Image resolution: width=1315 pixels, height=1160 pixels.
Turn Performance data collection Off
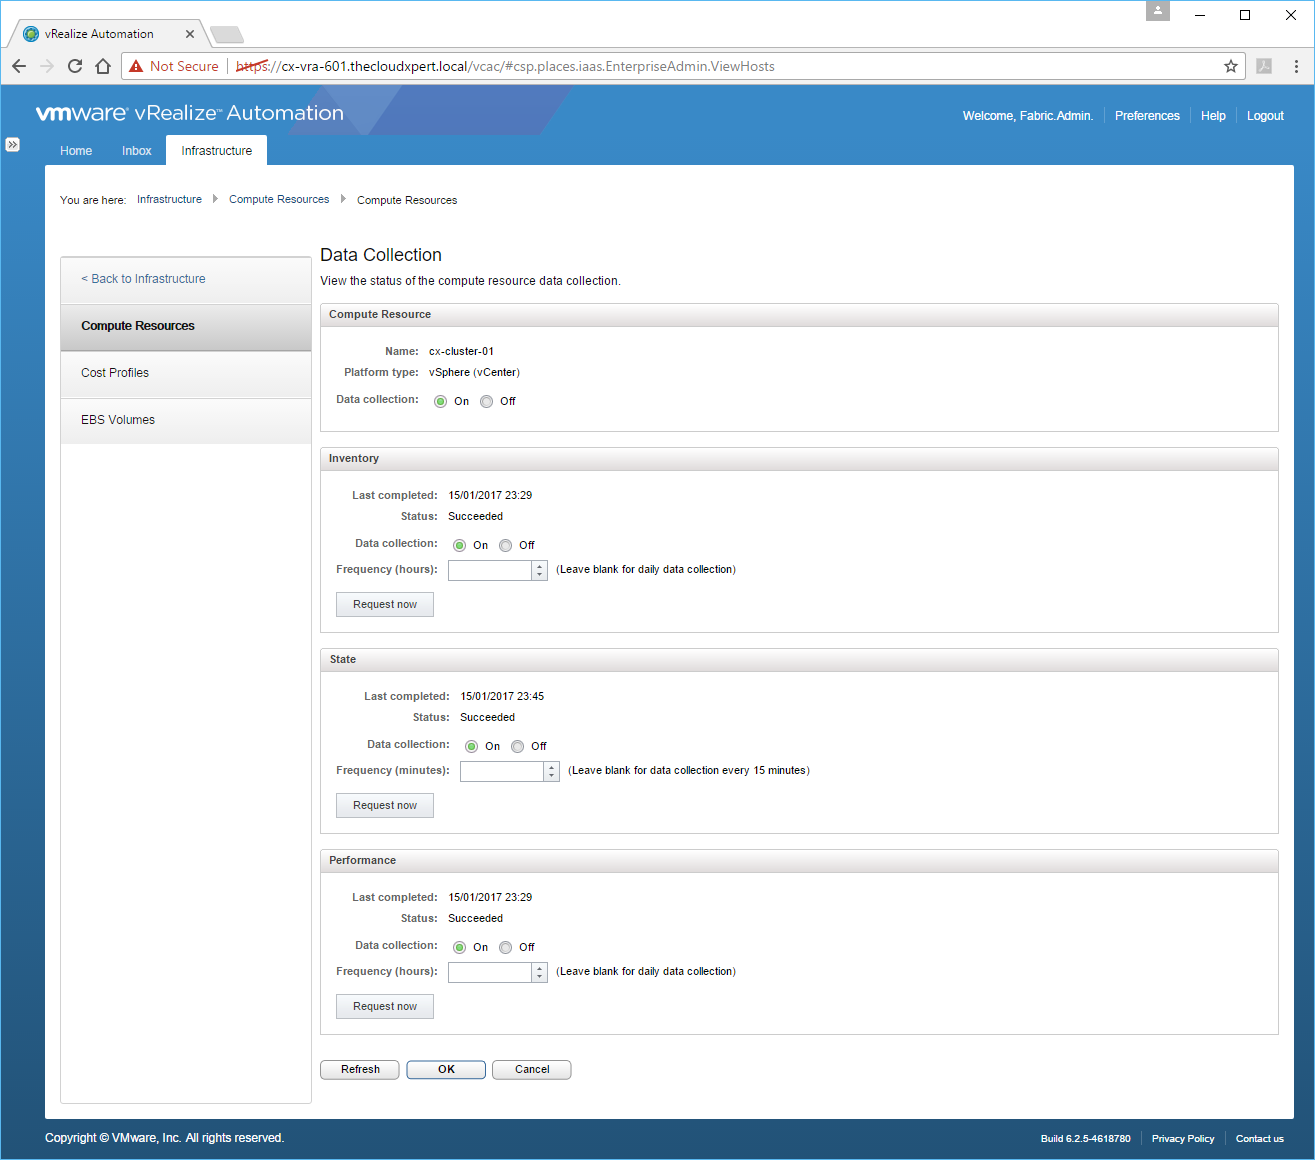tap(506, 947)
